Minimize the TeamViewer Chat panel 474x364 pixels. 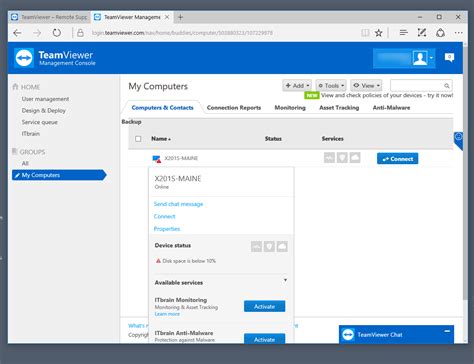click(447, 331)
